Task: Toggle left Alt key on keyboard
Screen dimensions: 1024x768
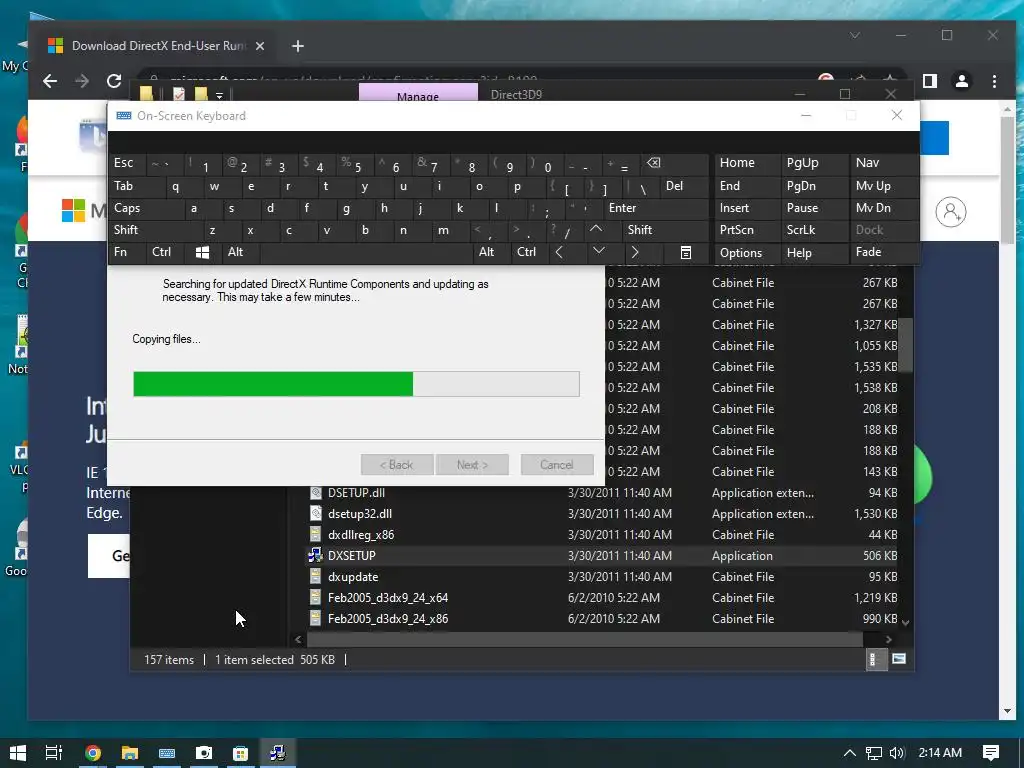Action: [x=240, y=252]
